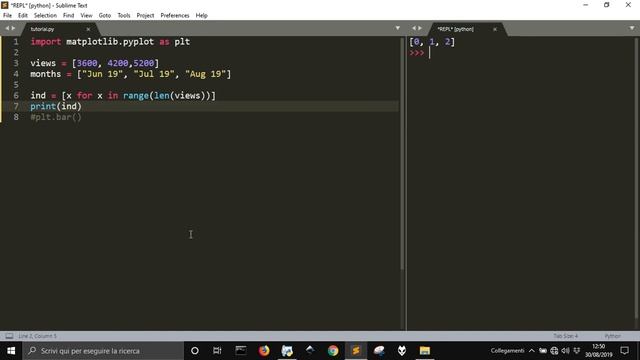Screen dimensions: 640x360
Task: Place cursor on import matplotlib line
Action: 110,42
